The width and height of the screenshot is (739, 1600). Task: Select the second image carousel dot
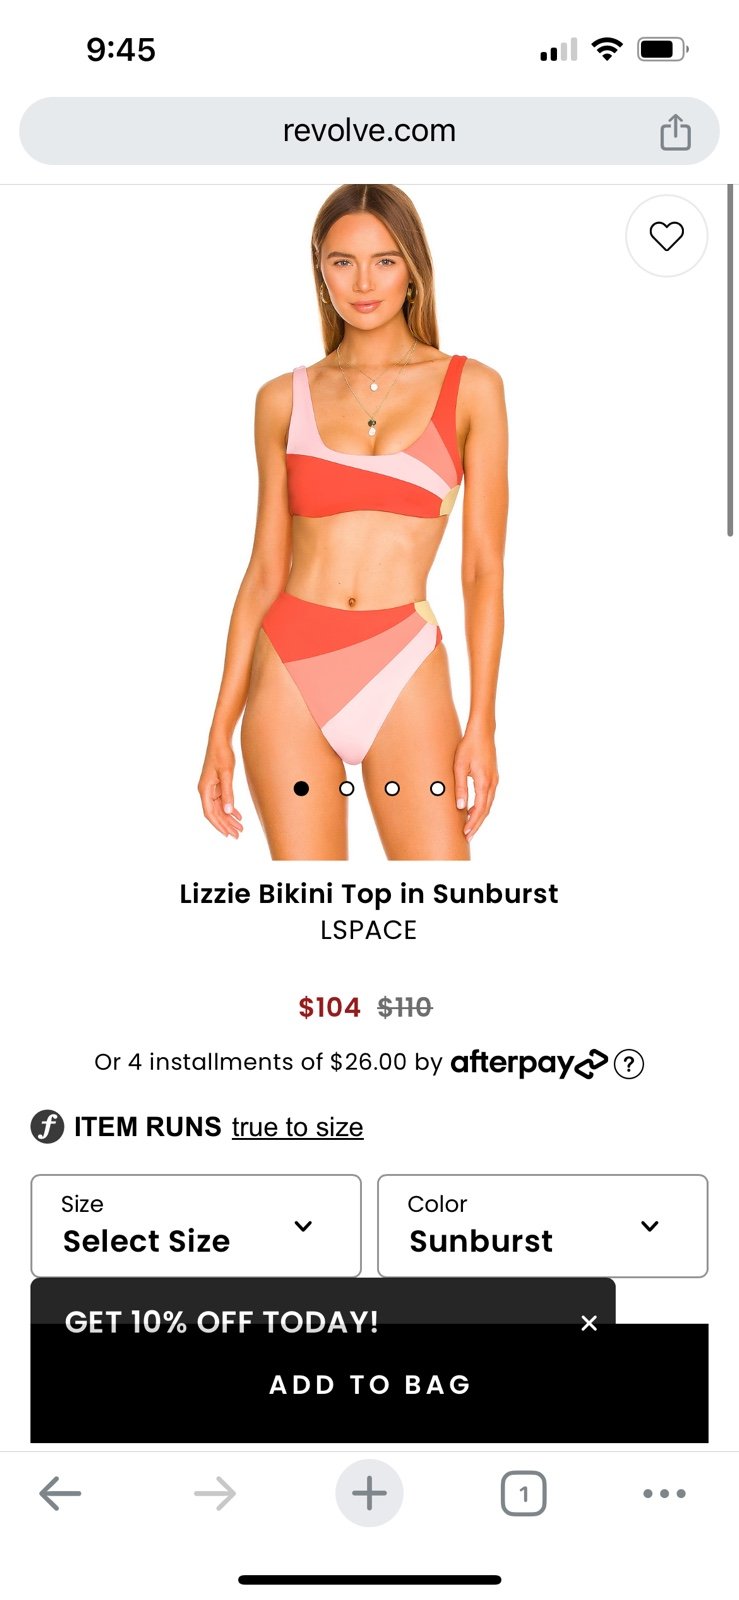pyautogui.click(x=346, y=788)
